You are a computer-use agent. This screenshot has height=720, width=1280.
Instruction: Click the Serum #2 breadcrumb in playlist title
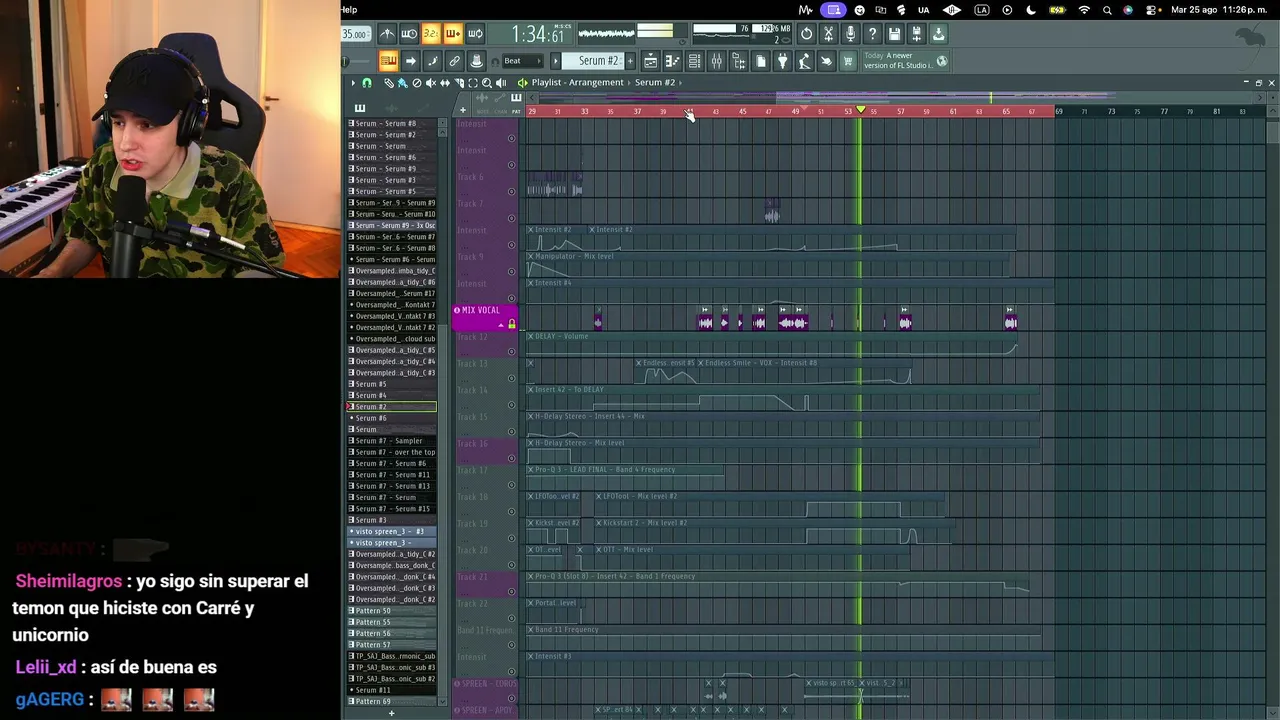click(655, 83)
